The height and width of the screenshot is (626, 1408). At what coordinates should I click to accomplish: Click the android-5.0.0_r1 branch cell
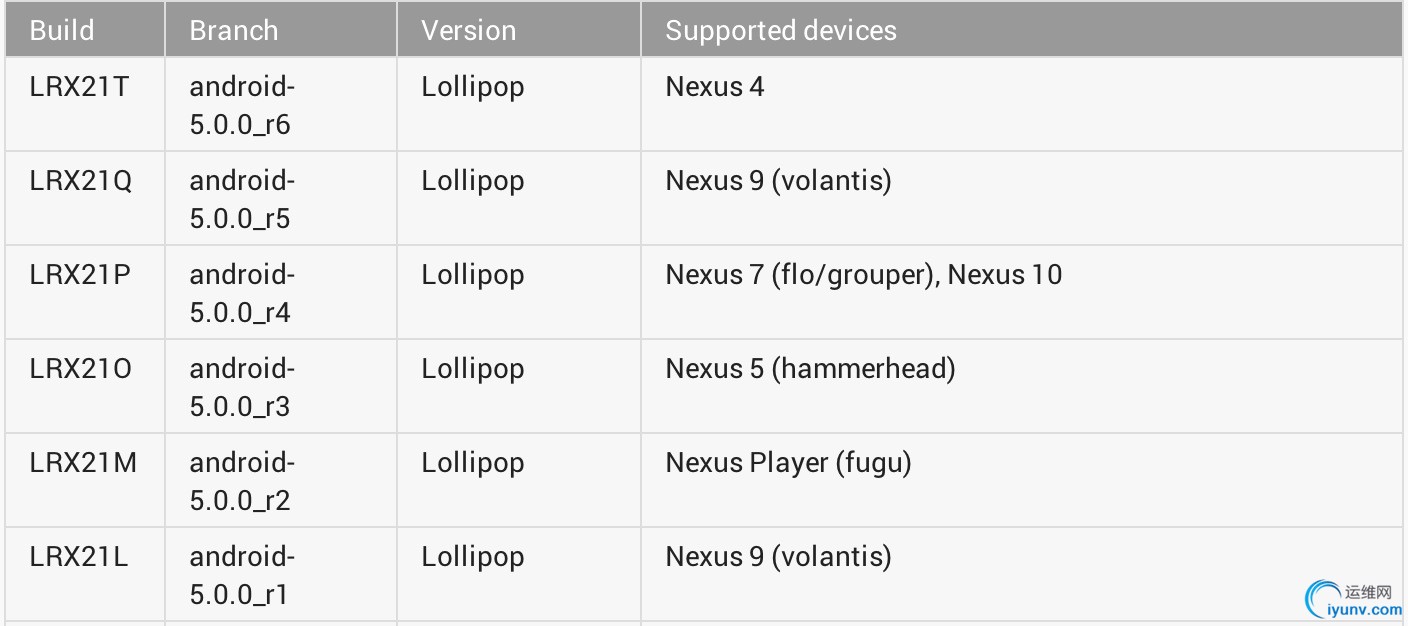(241, 576)
